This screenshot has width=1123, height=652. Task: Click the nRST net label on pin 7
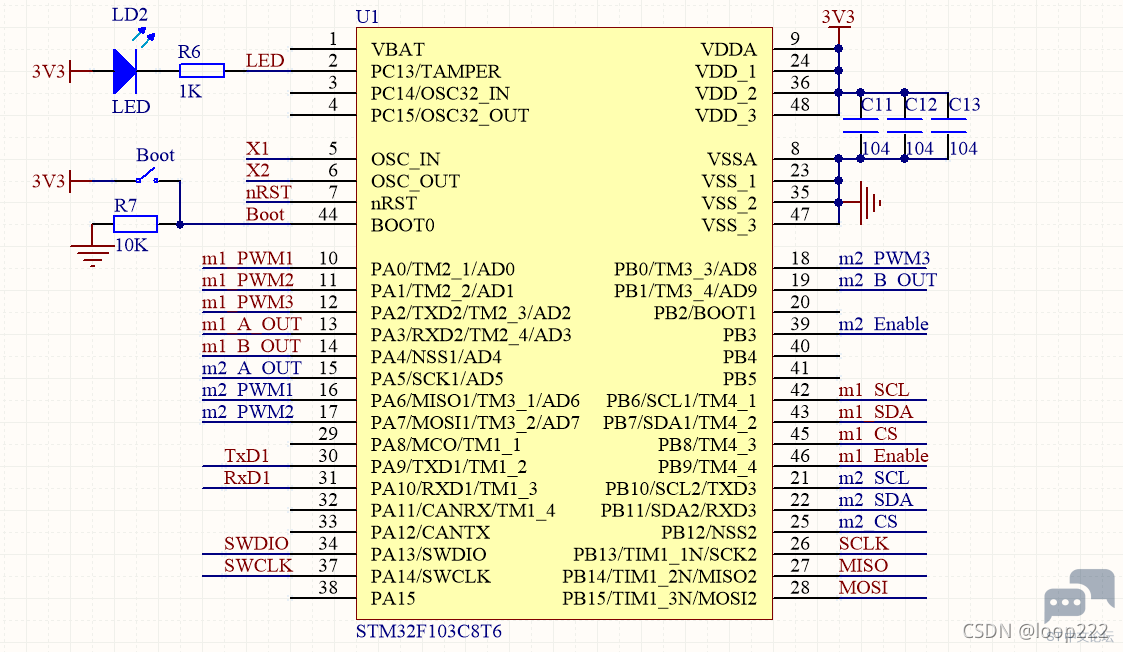click(x=269, y=192)
